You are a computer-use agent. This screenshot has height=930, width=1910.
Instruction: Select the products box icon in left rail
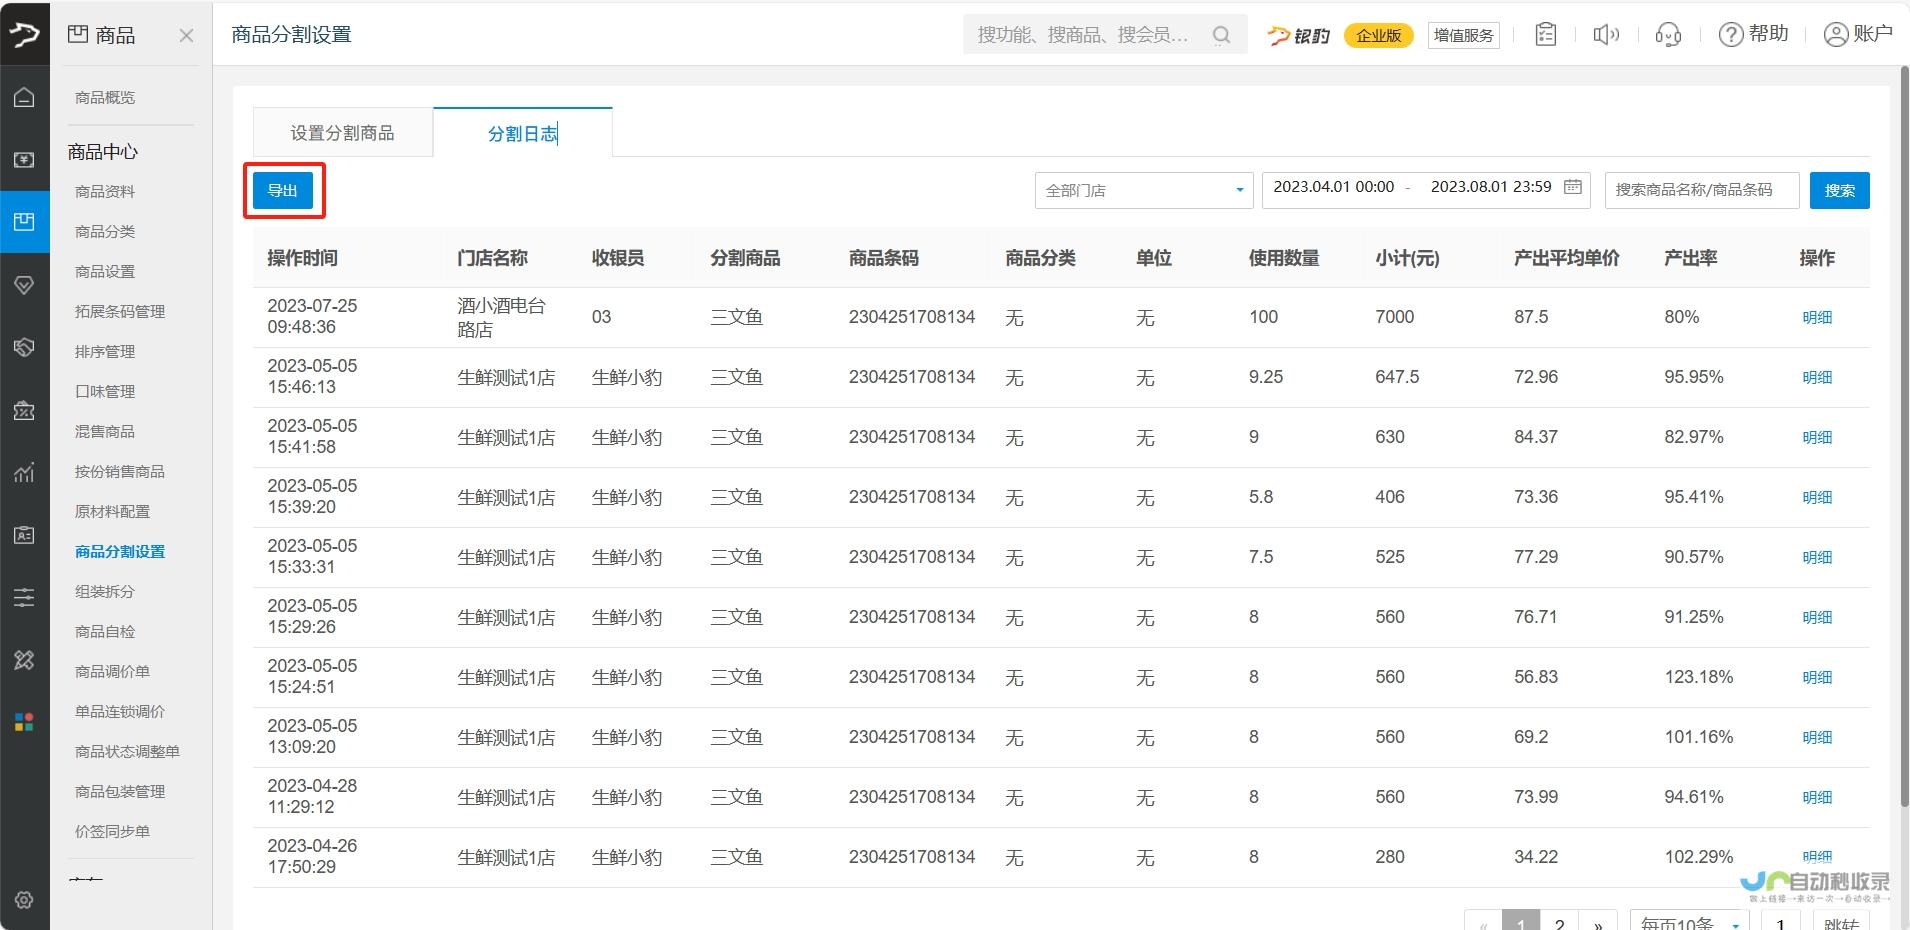click(x=24, y=221)
